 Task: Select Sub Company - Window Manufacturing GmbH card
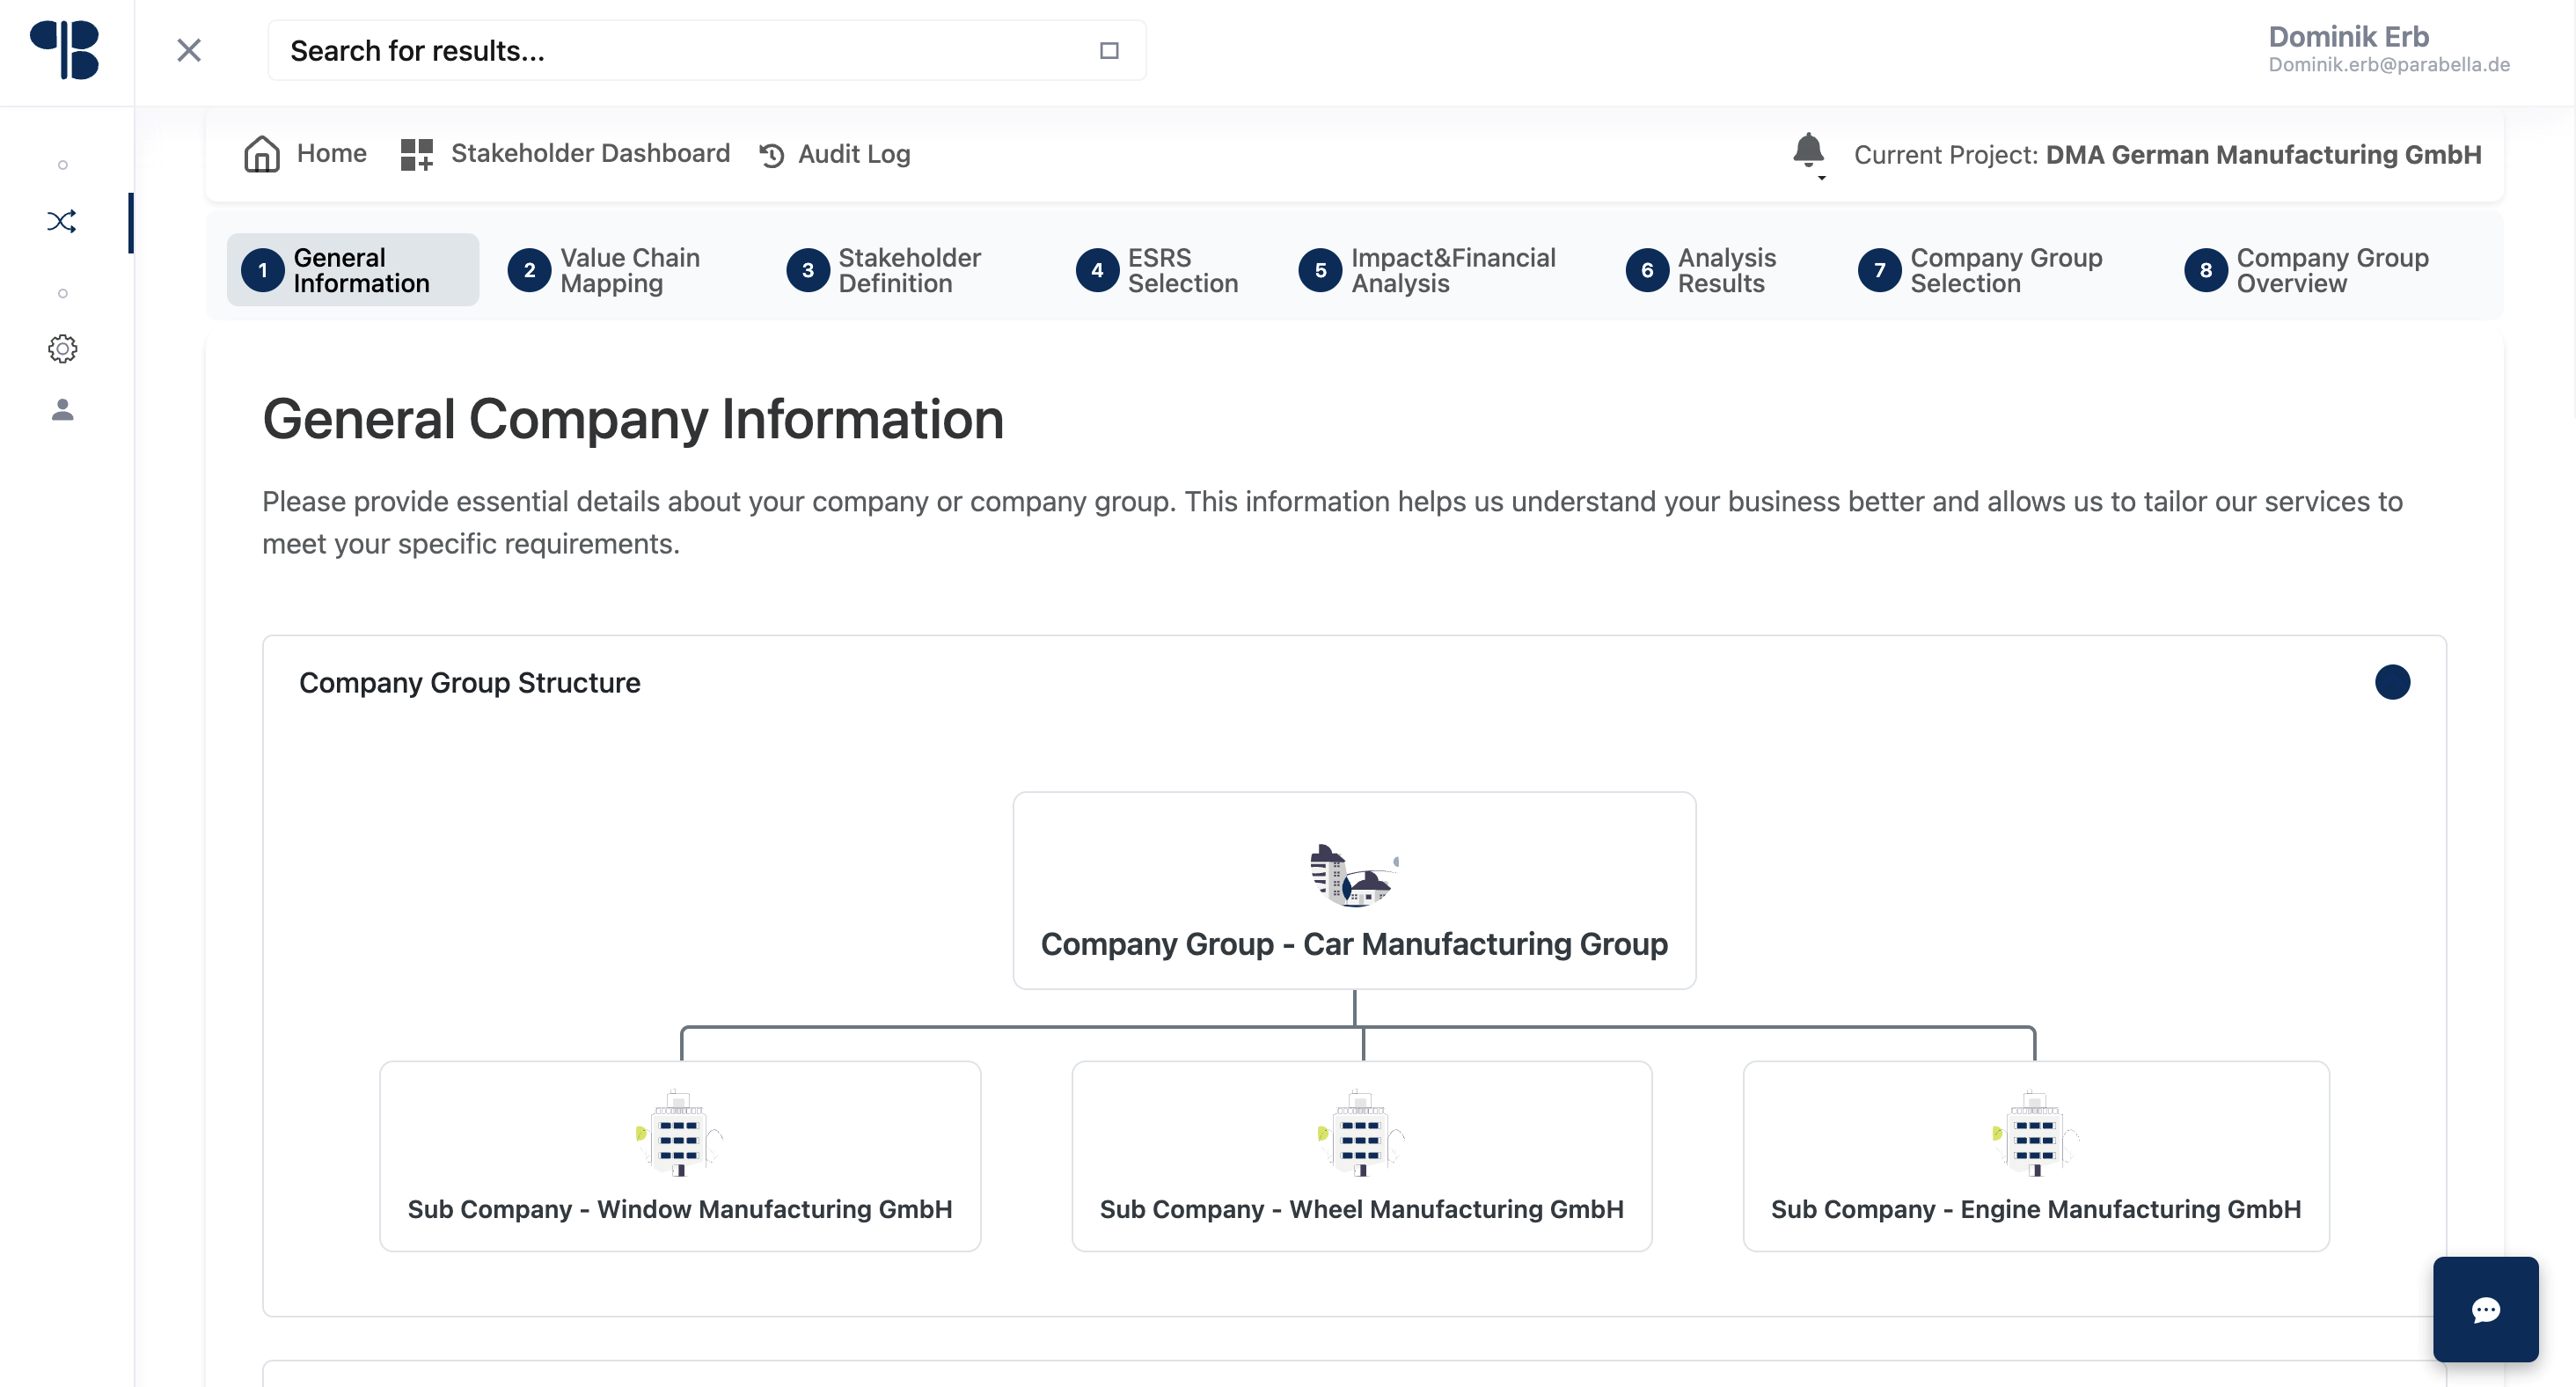click(x=680, y=1156)
